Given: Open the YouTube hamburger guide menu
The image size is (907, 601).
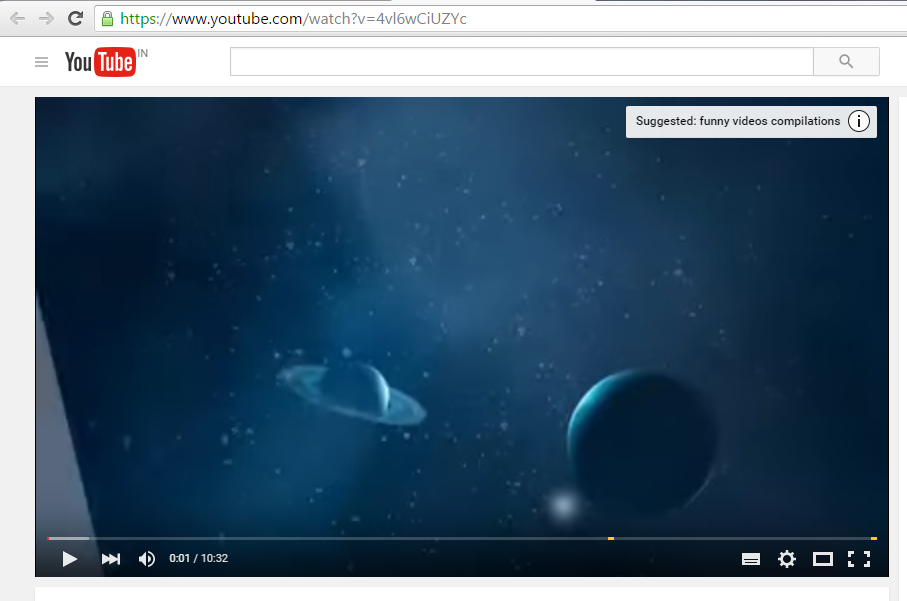Looking at the screenshot, I should [42, 62].
